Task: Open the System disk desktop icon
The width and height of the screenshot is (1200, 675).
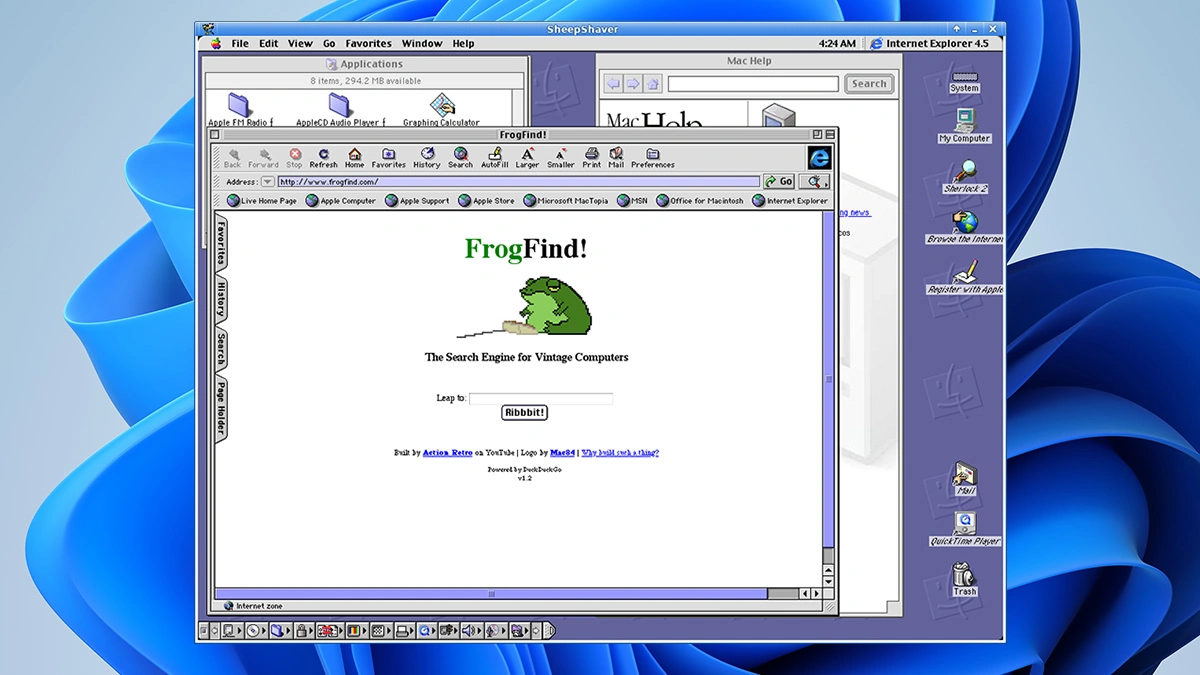Action: [964, 81]
